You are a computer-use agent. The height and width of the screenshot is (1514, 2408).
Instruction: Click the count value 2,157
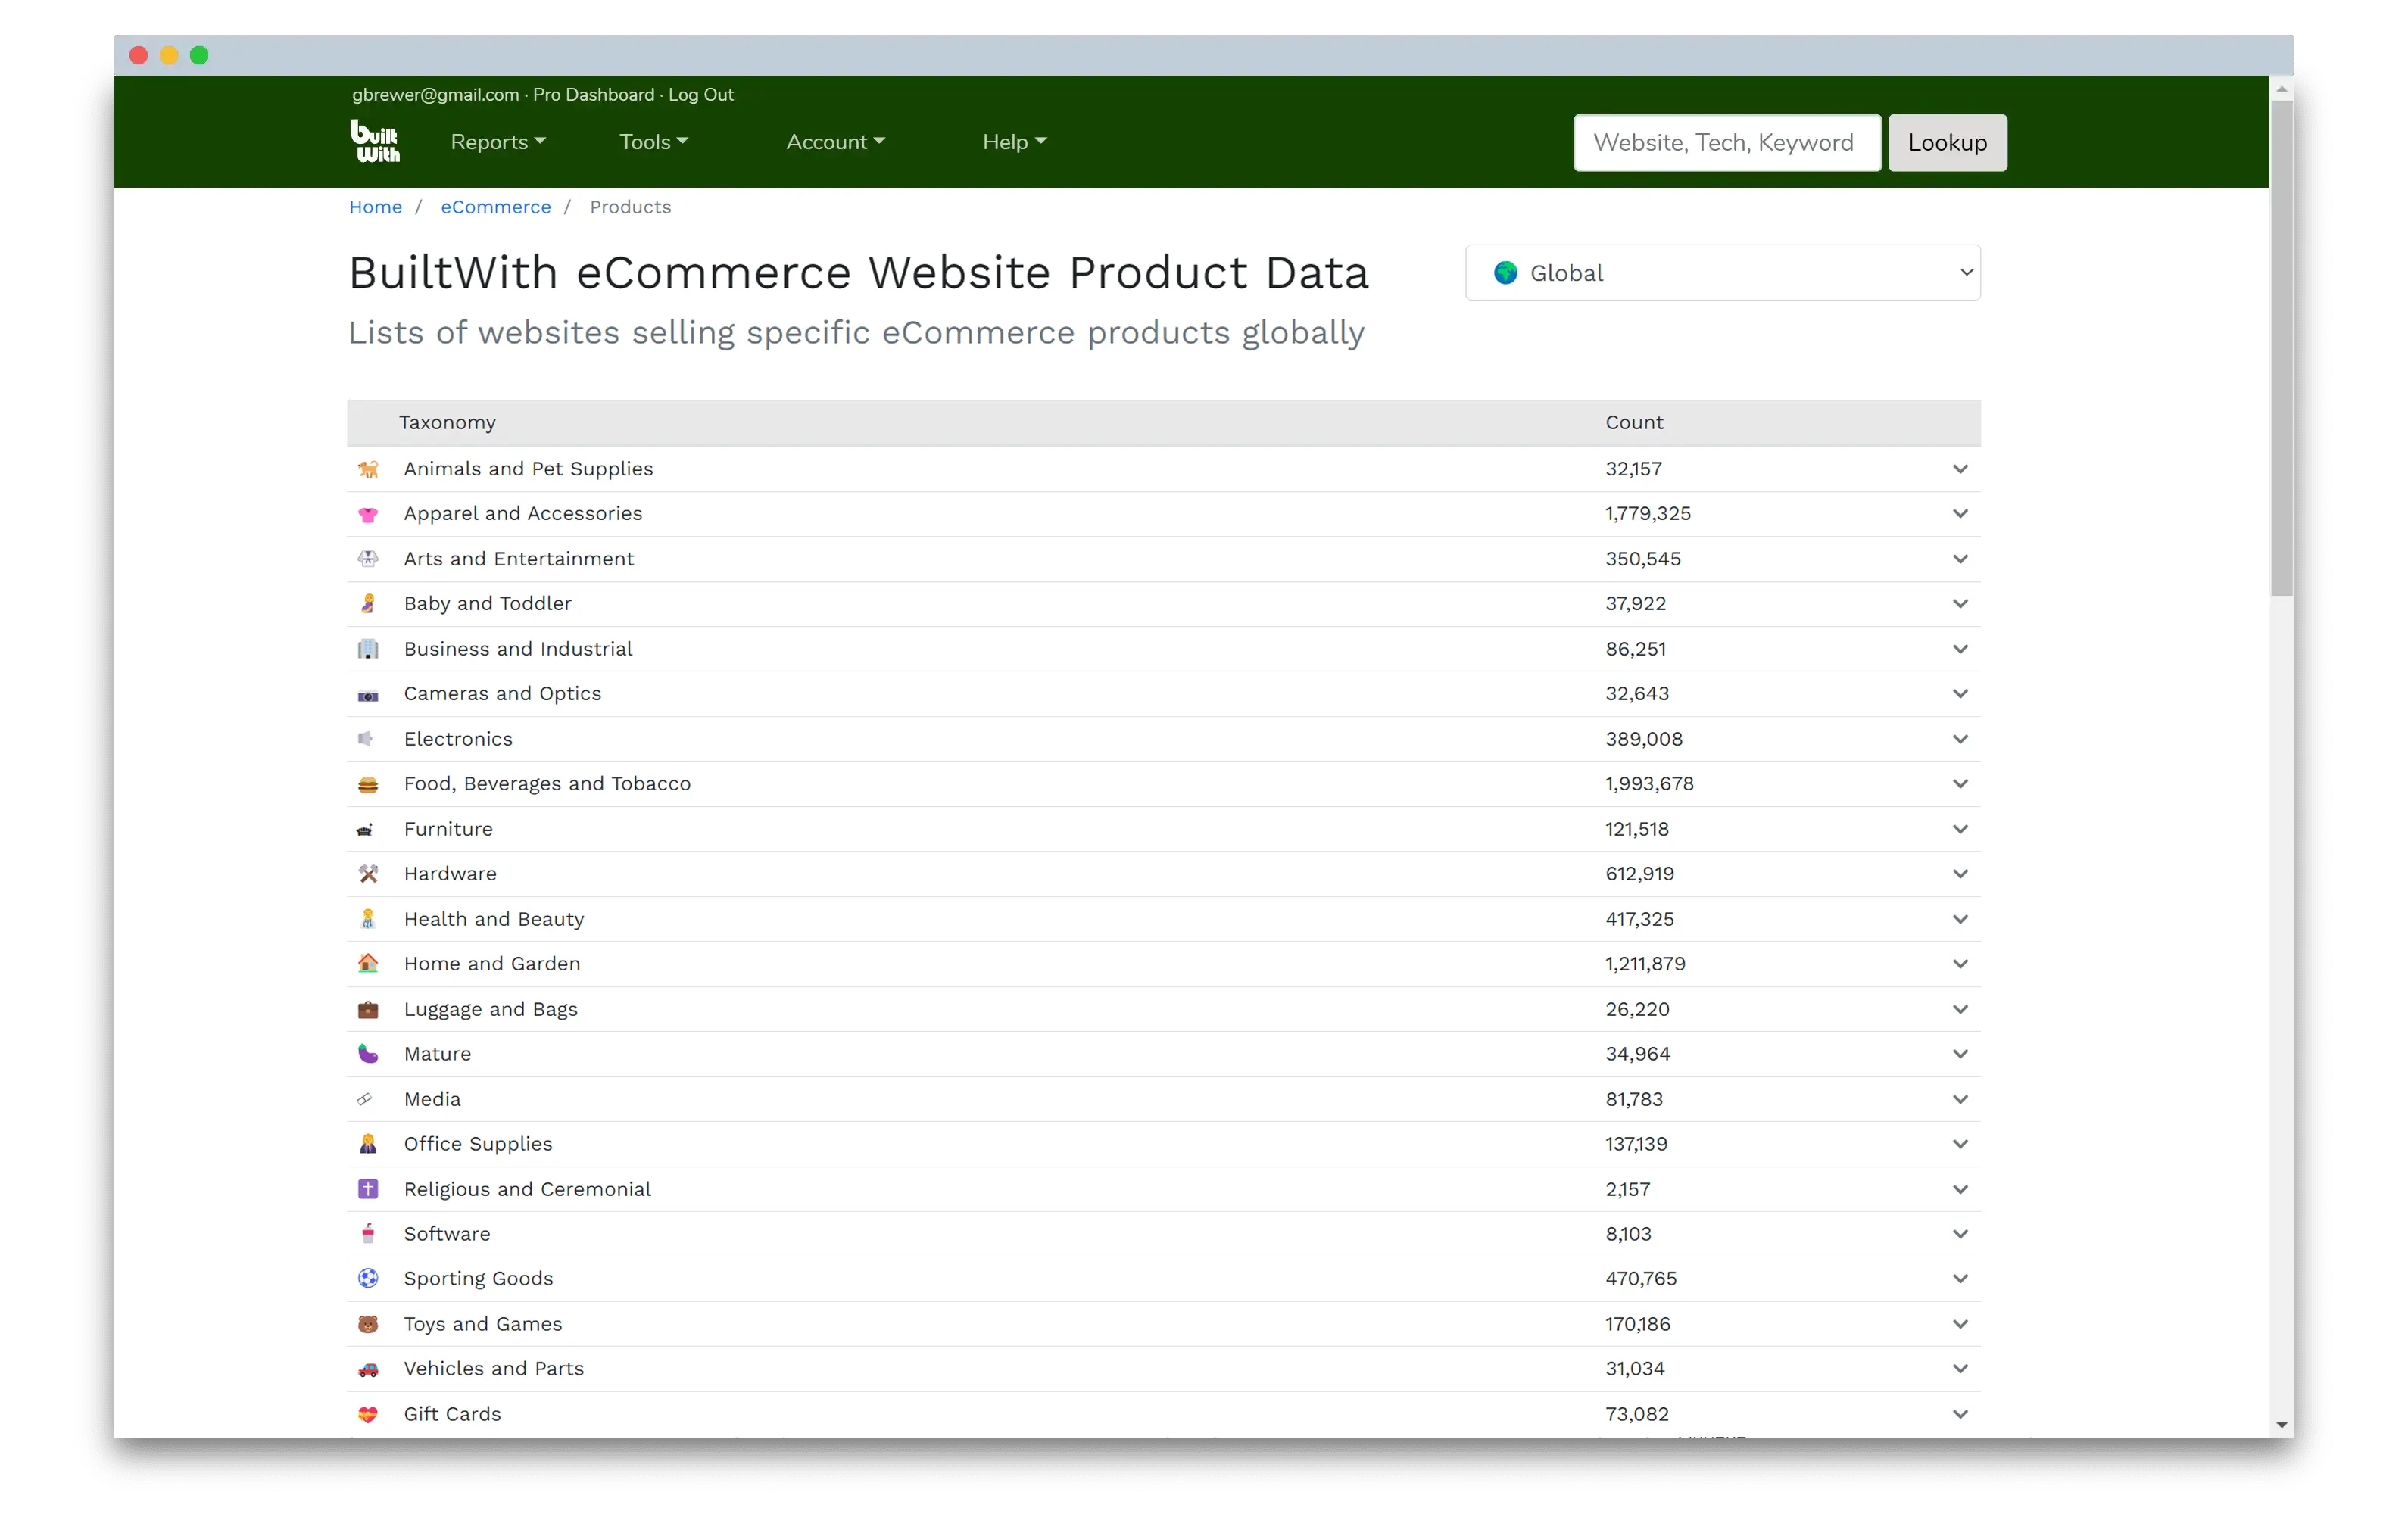tap(1627, 1189)
